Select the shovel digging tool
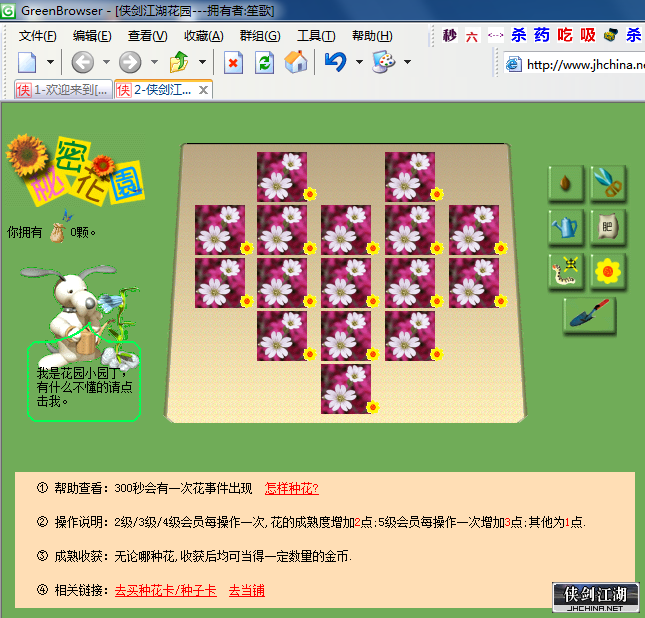This screenshot has width=645, height=618. point(589,316)
